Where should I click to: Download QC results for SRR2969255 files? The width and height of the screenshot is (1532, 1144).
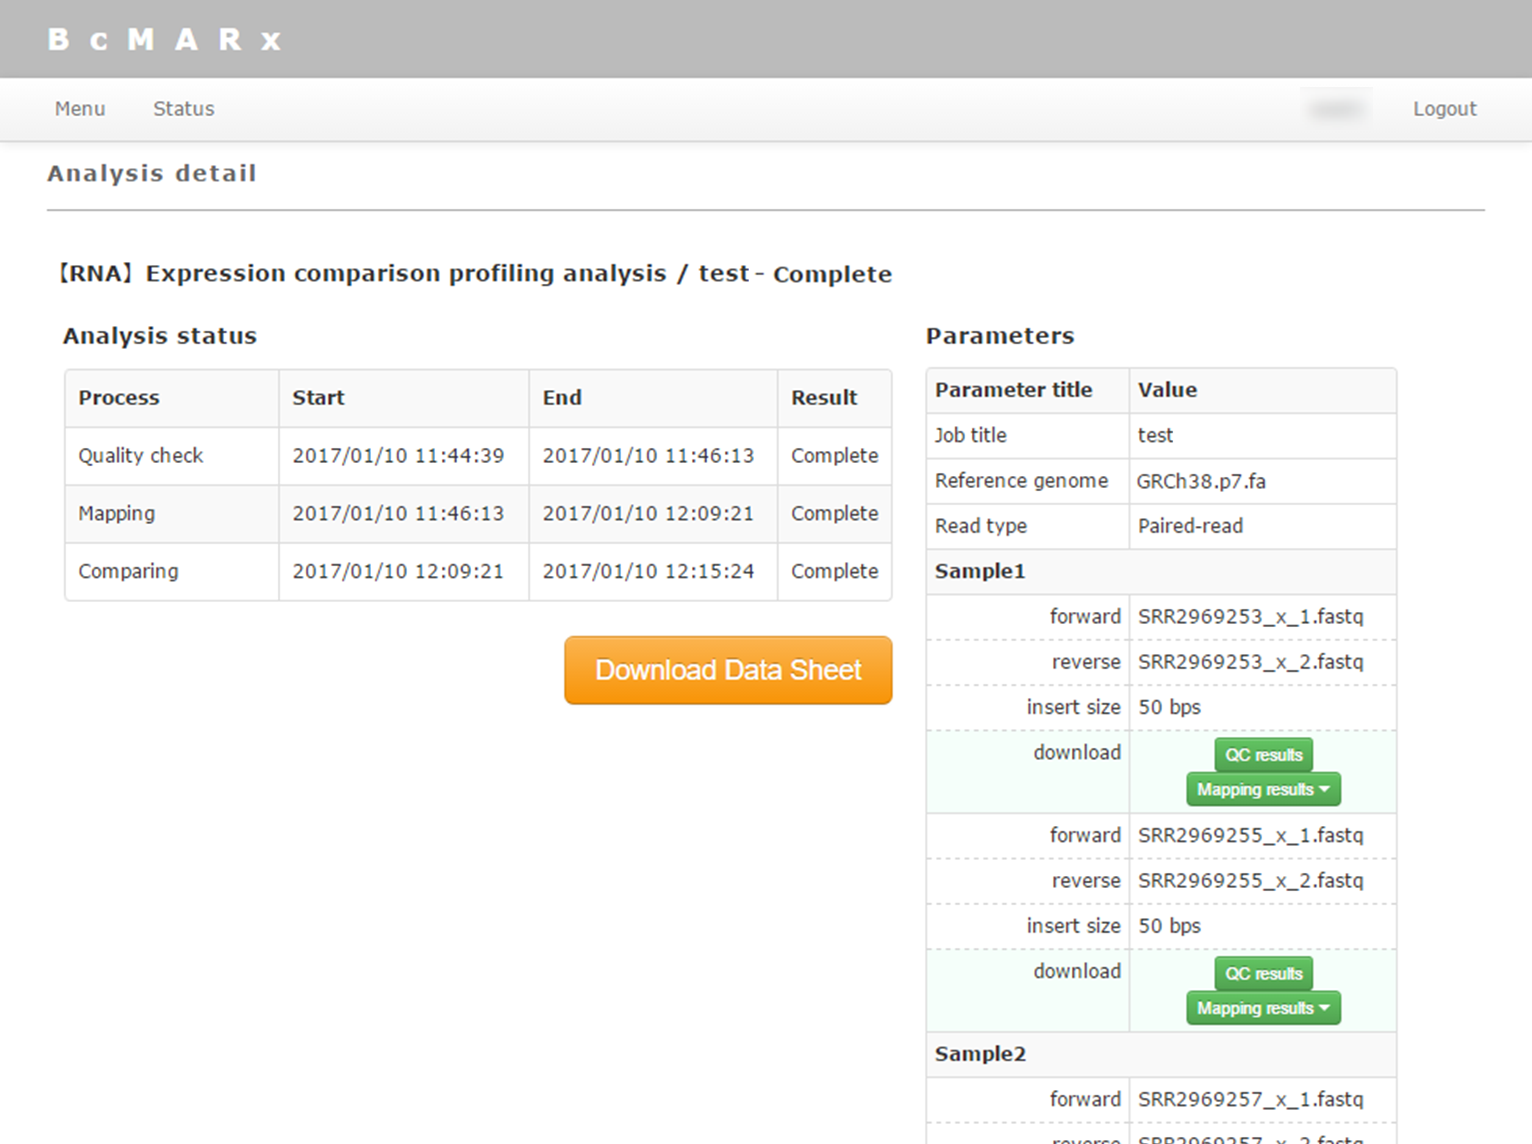coord(1263,974)
